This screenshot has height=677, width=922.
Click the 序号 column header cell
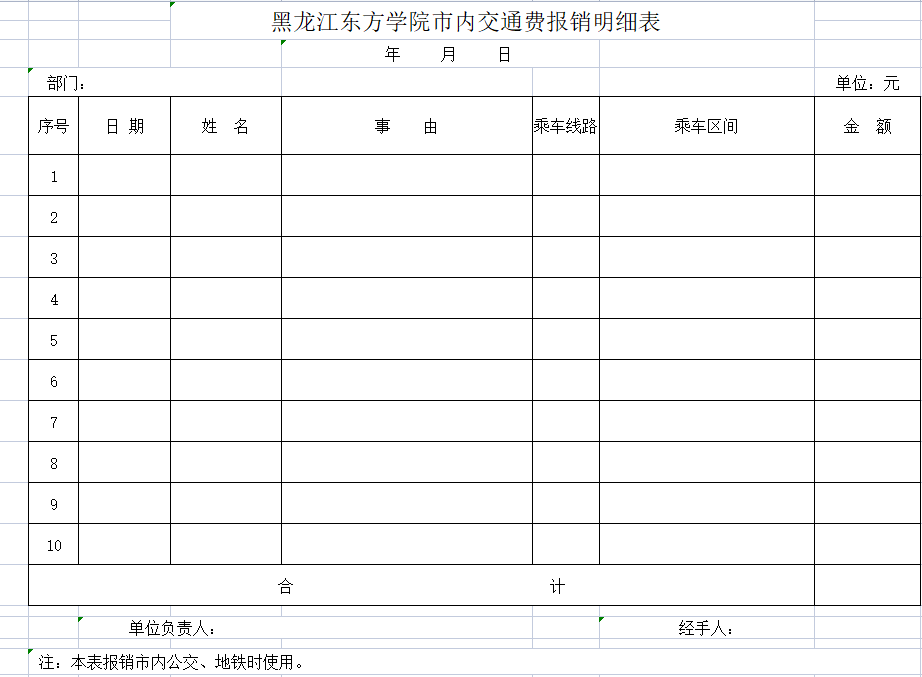(54, 126)
